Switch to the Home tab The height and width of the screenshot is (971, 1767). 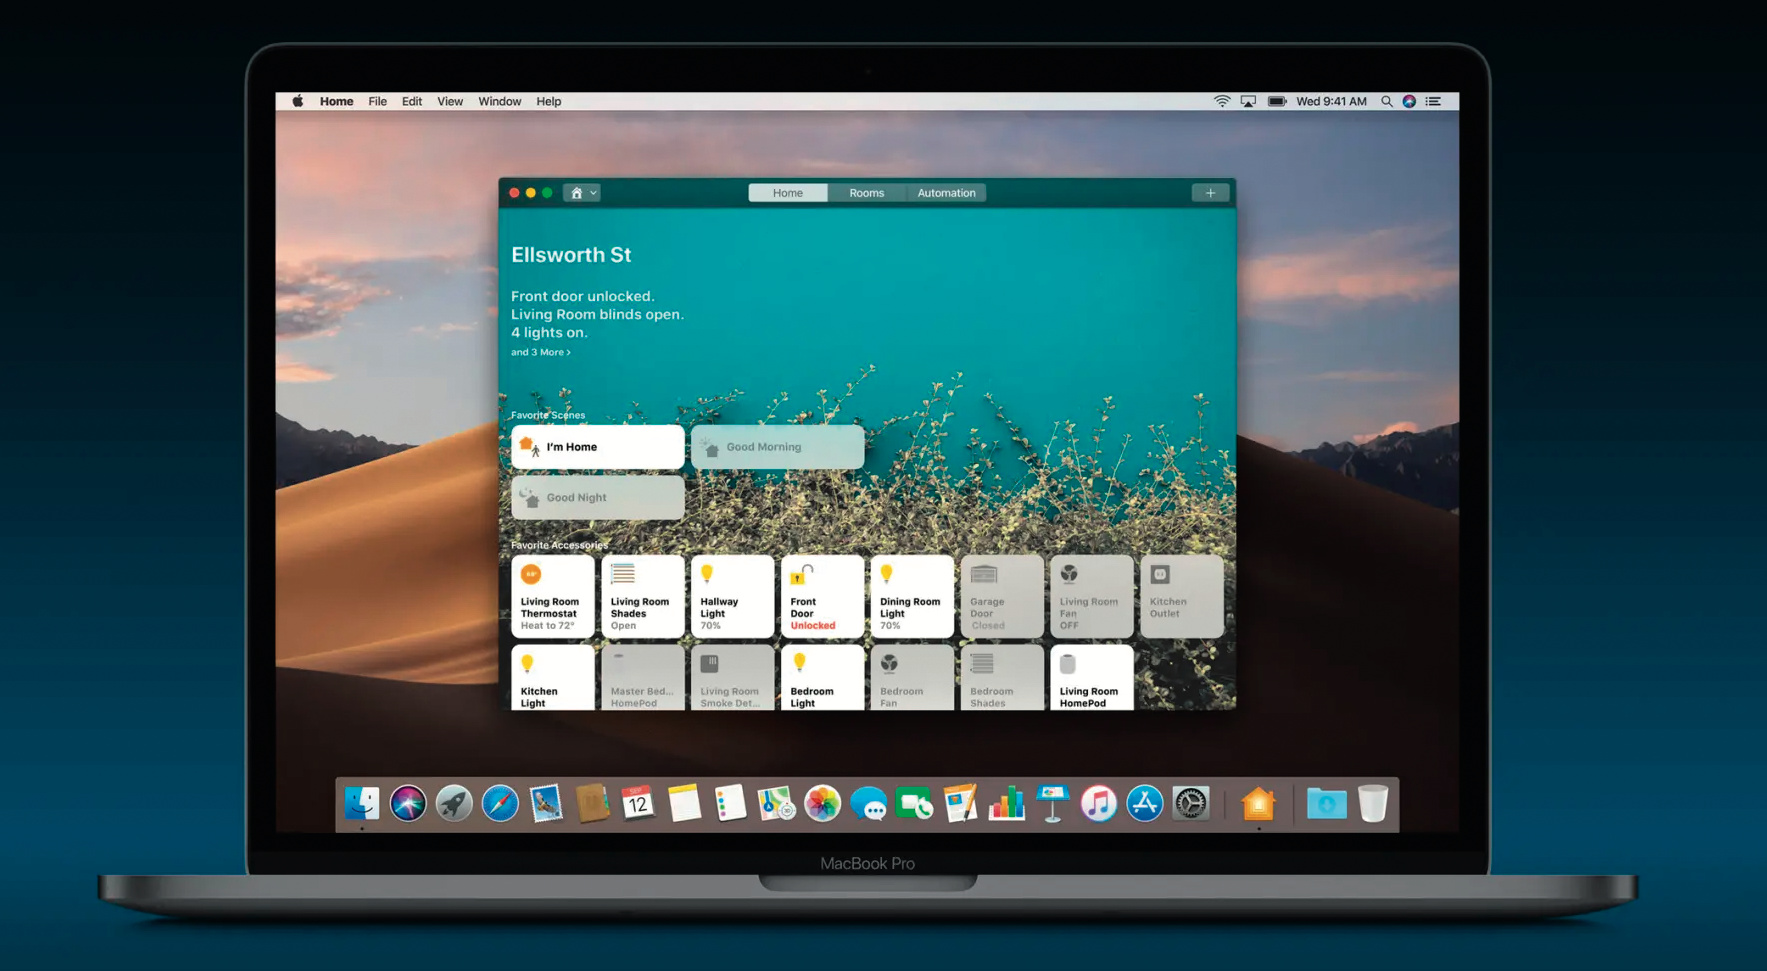click(x=788, y=193)
